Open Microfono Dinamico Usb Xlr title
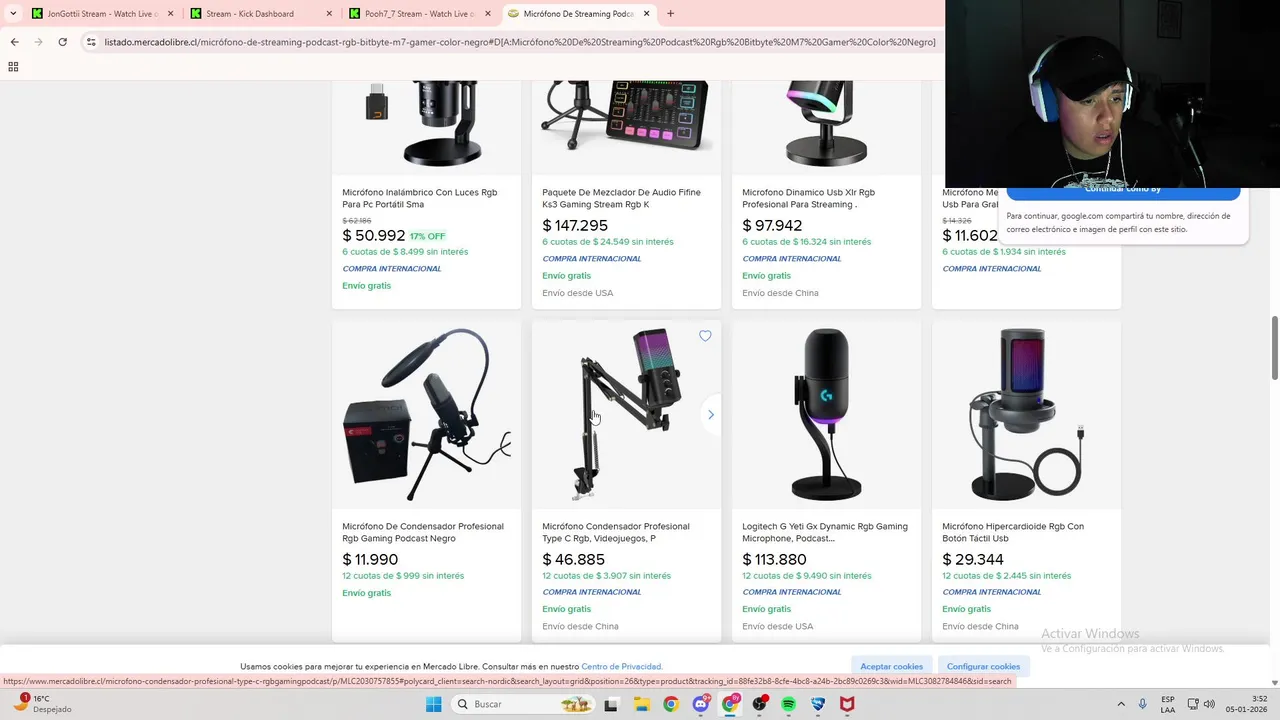Viewport: 1280px width, 720px height. coord(808,198)
